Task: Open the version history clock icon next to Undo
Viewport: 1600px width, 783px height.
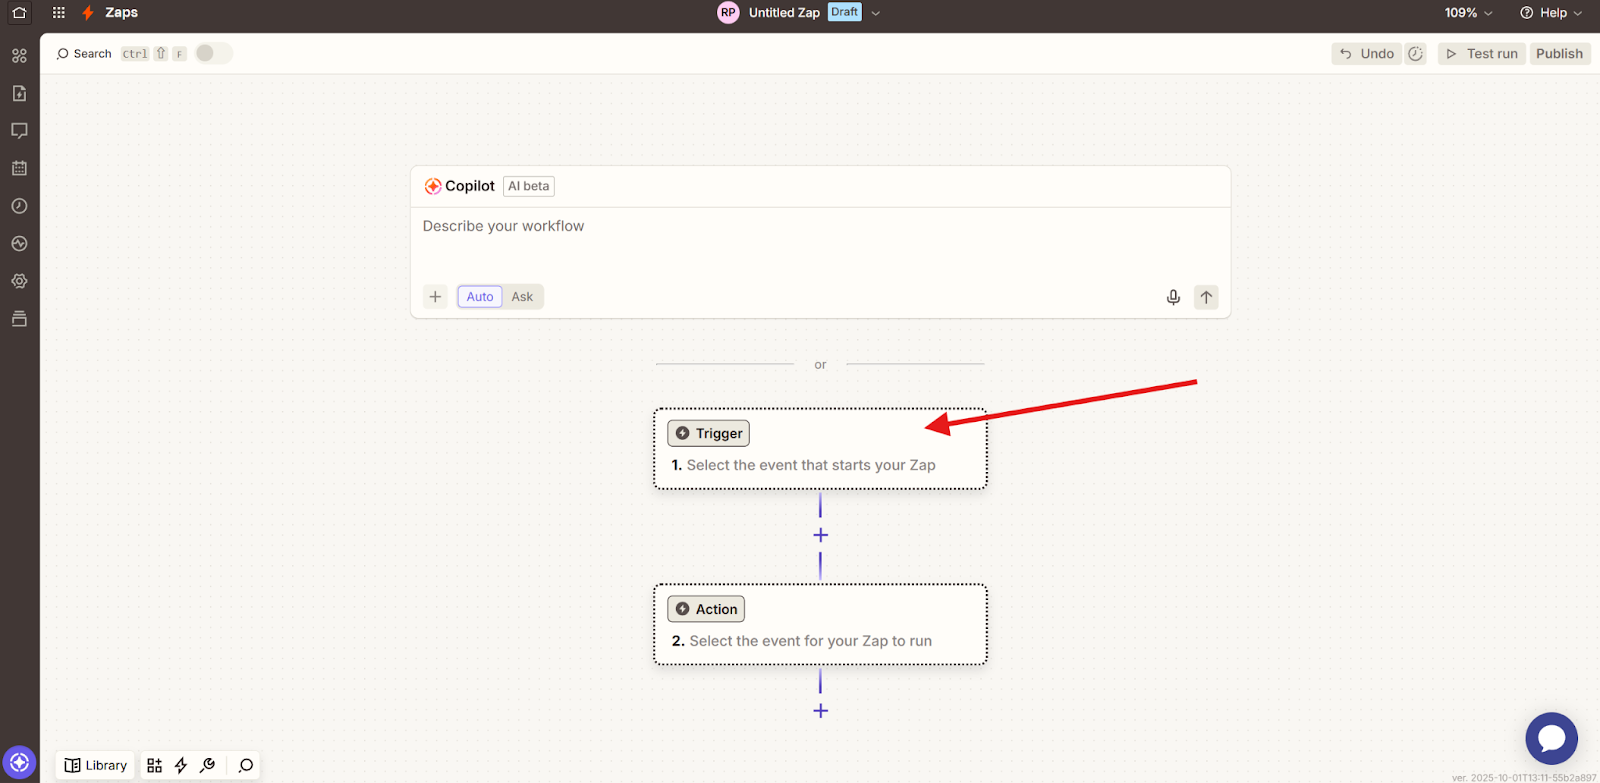Action: click(x=1415, y=54)
